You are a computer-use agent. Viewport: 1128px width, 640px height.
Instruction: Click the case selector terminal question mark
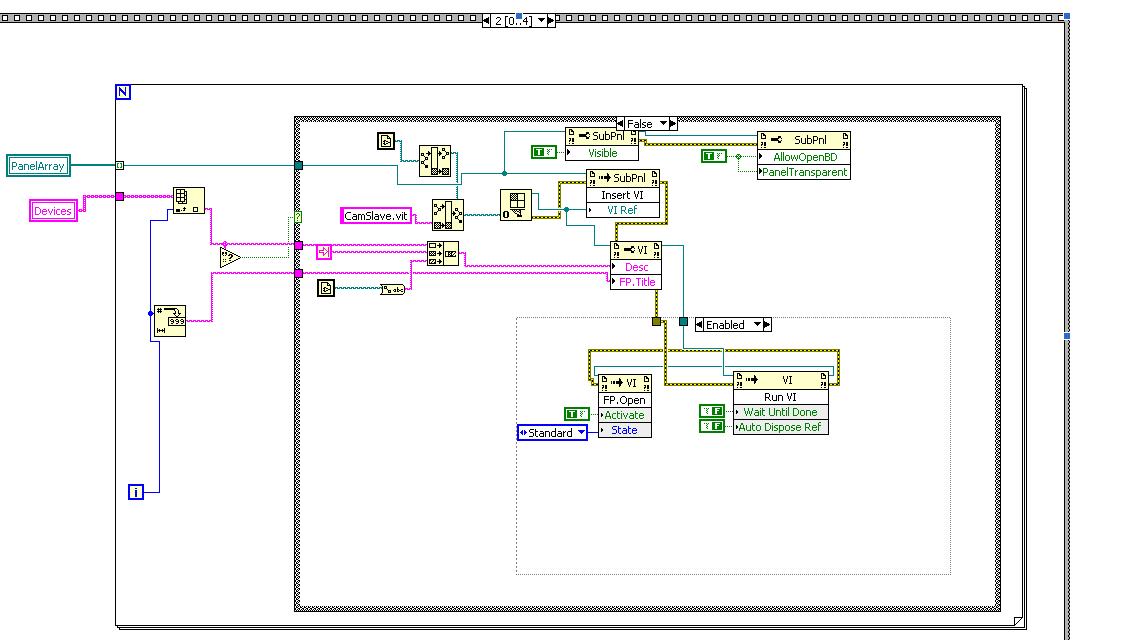[x=298, y=217]
